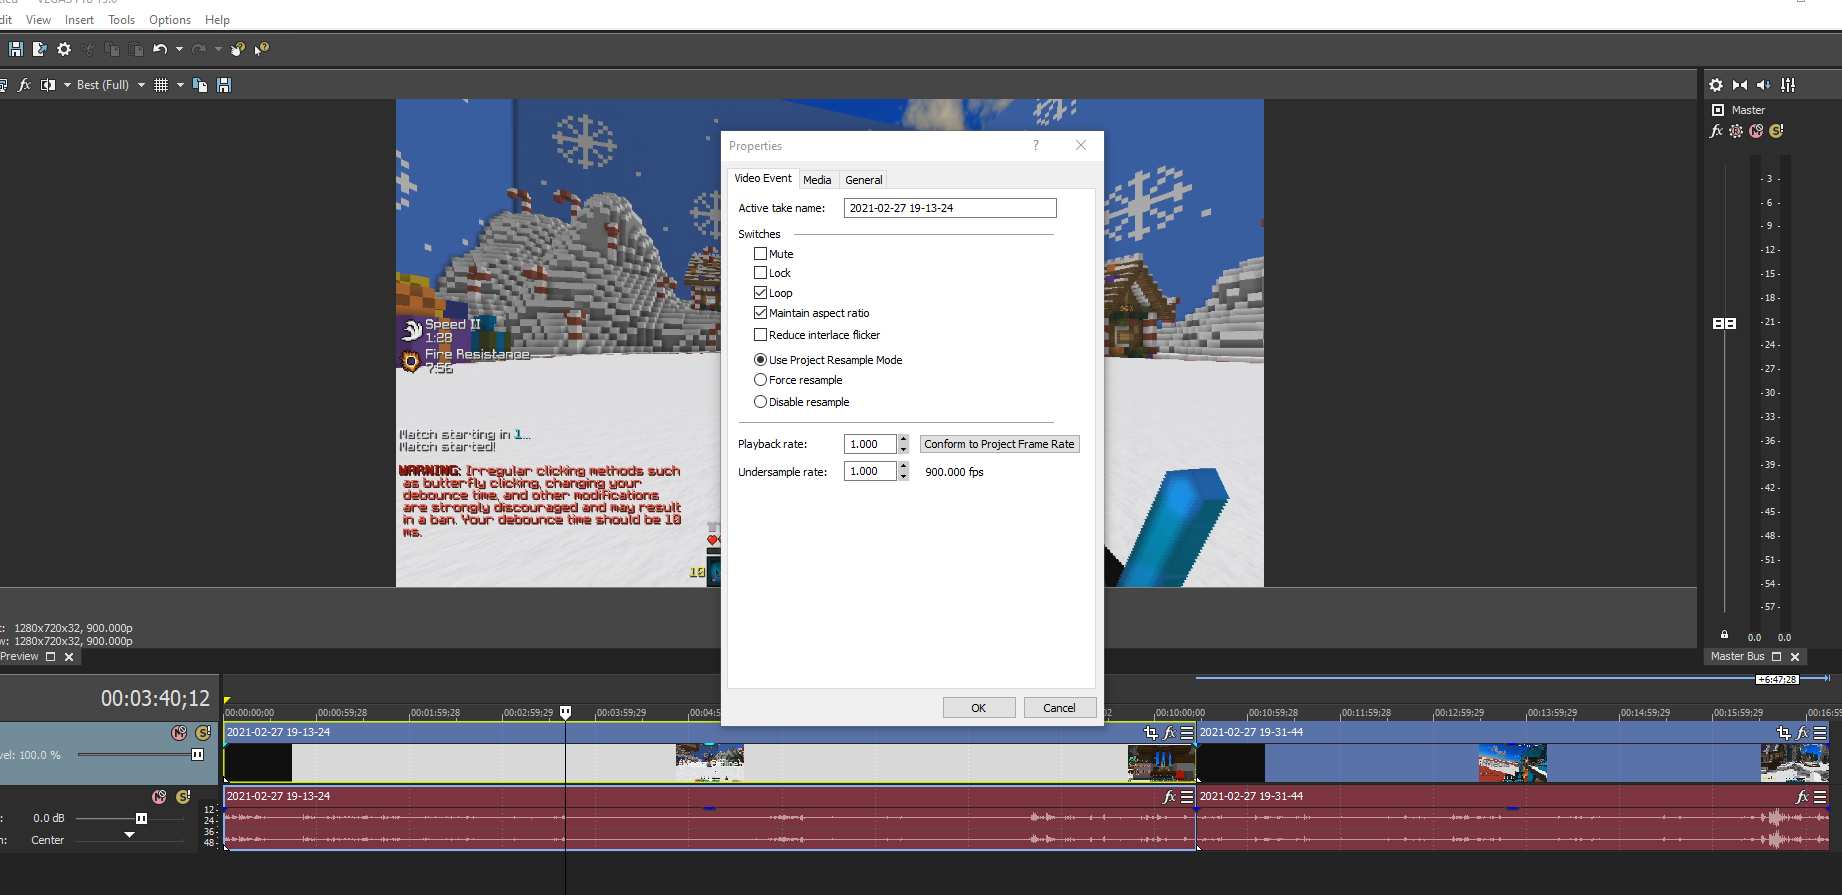Open Event Pan/Crop on first video clip
This screenshot has width=1842, height=895.
pyautogui.click(x=1151, y=733)
